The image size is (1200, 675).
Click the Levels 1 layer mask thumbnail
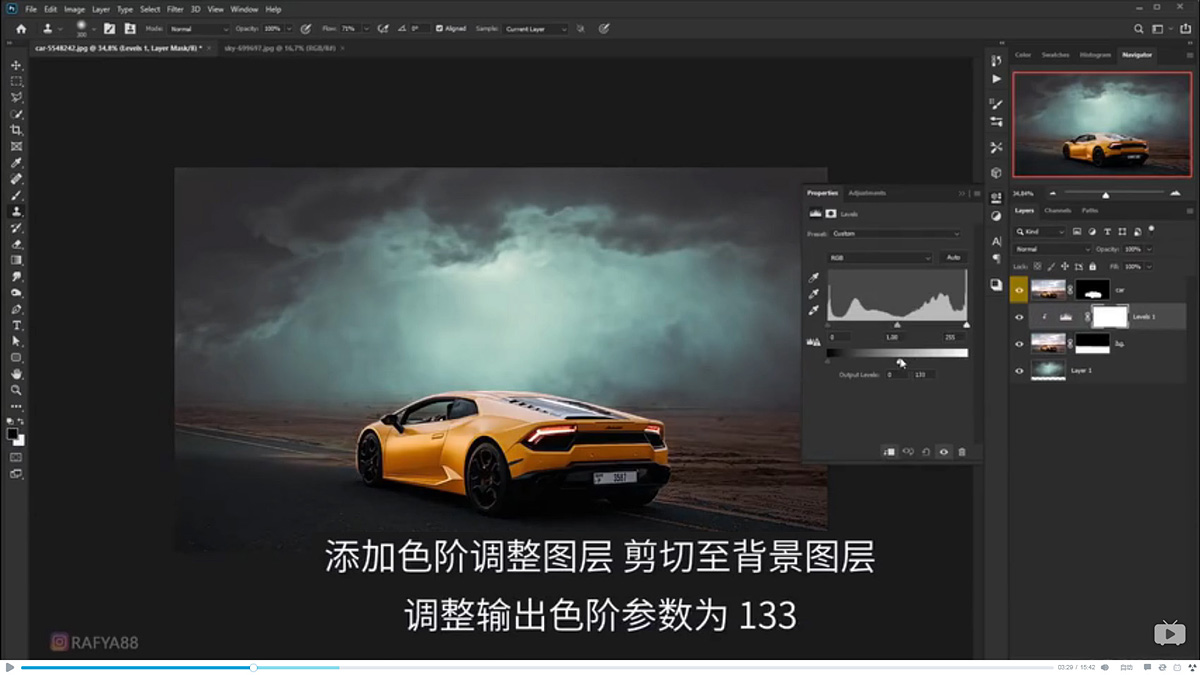pyautogui.click(x=1110, y=316)
